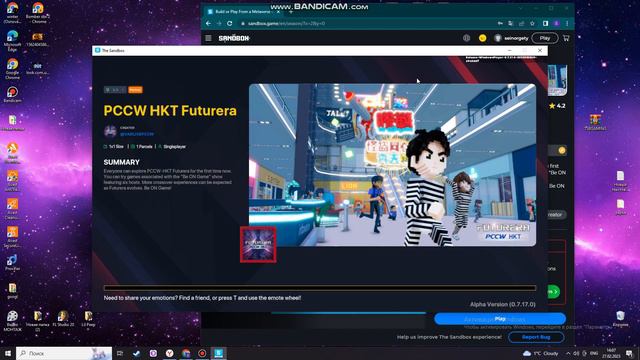Open Yandex browser from taskbar
640x360 pixels.
pos(169,353)
